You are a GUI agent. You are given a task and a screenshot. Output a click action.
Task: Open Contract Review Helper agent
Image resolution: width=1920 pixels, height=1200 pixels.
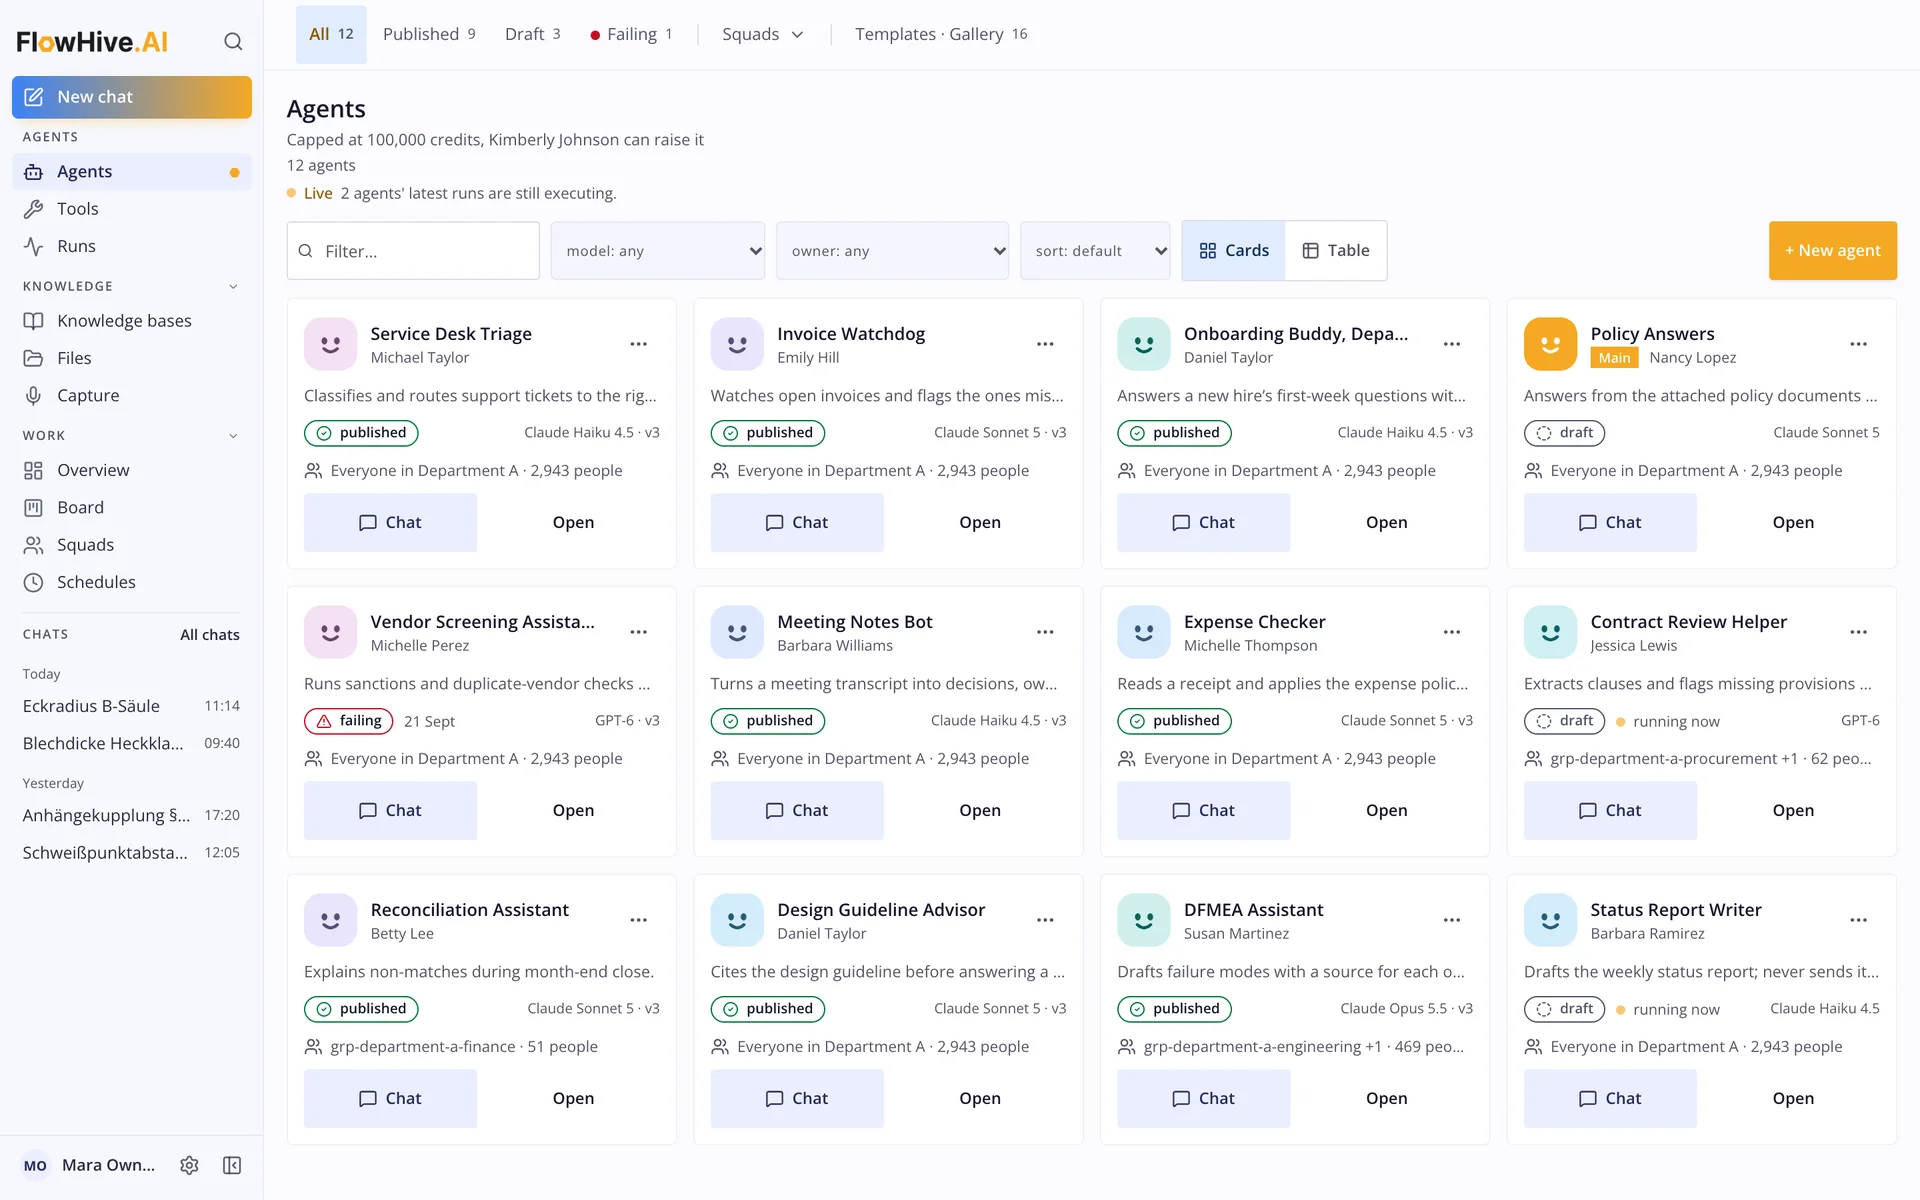point(1793,810)
